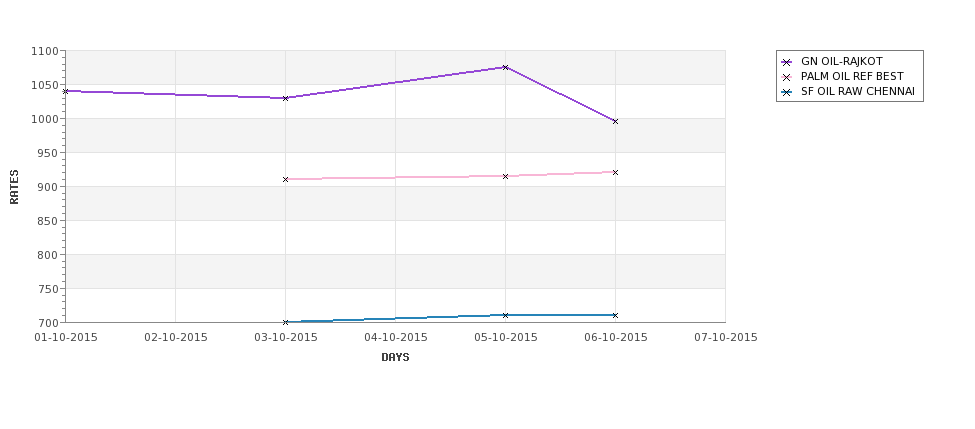Click the PALM OIL REF BEST legend text
This screenshot has width=975, height=429.
coord(852,76)
